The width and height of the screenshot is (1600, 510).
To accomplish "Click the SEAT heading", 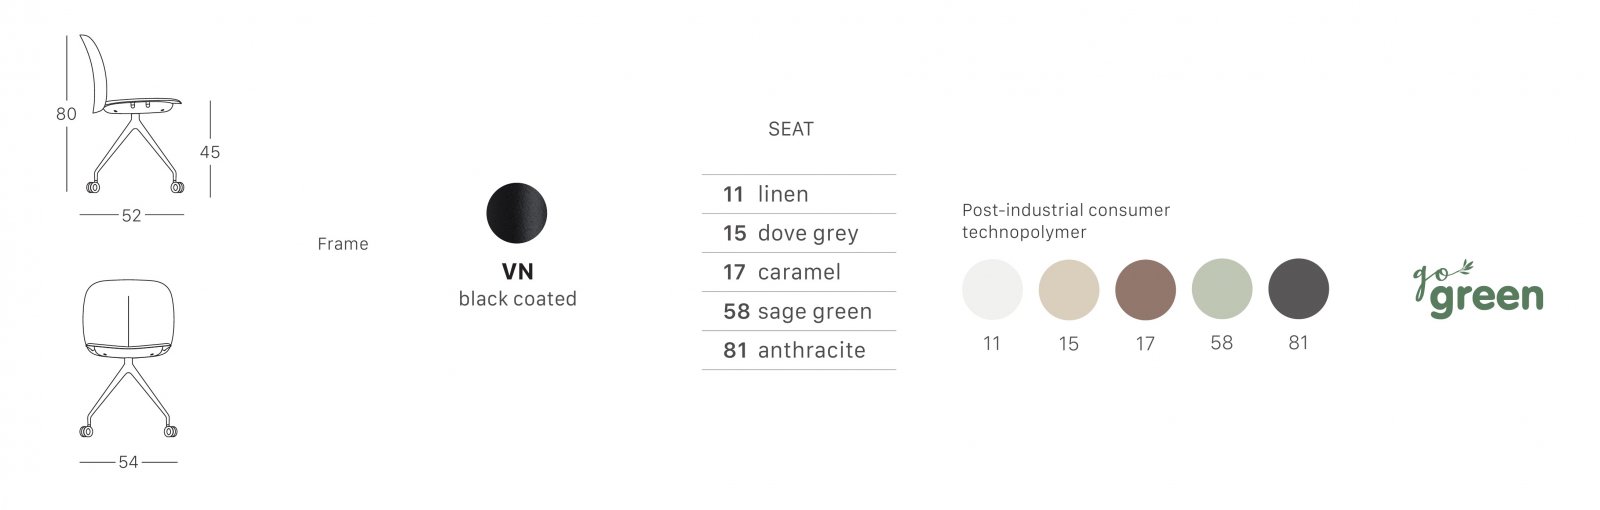I will click(x=791, y=129).
